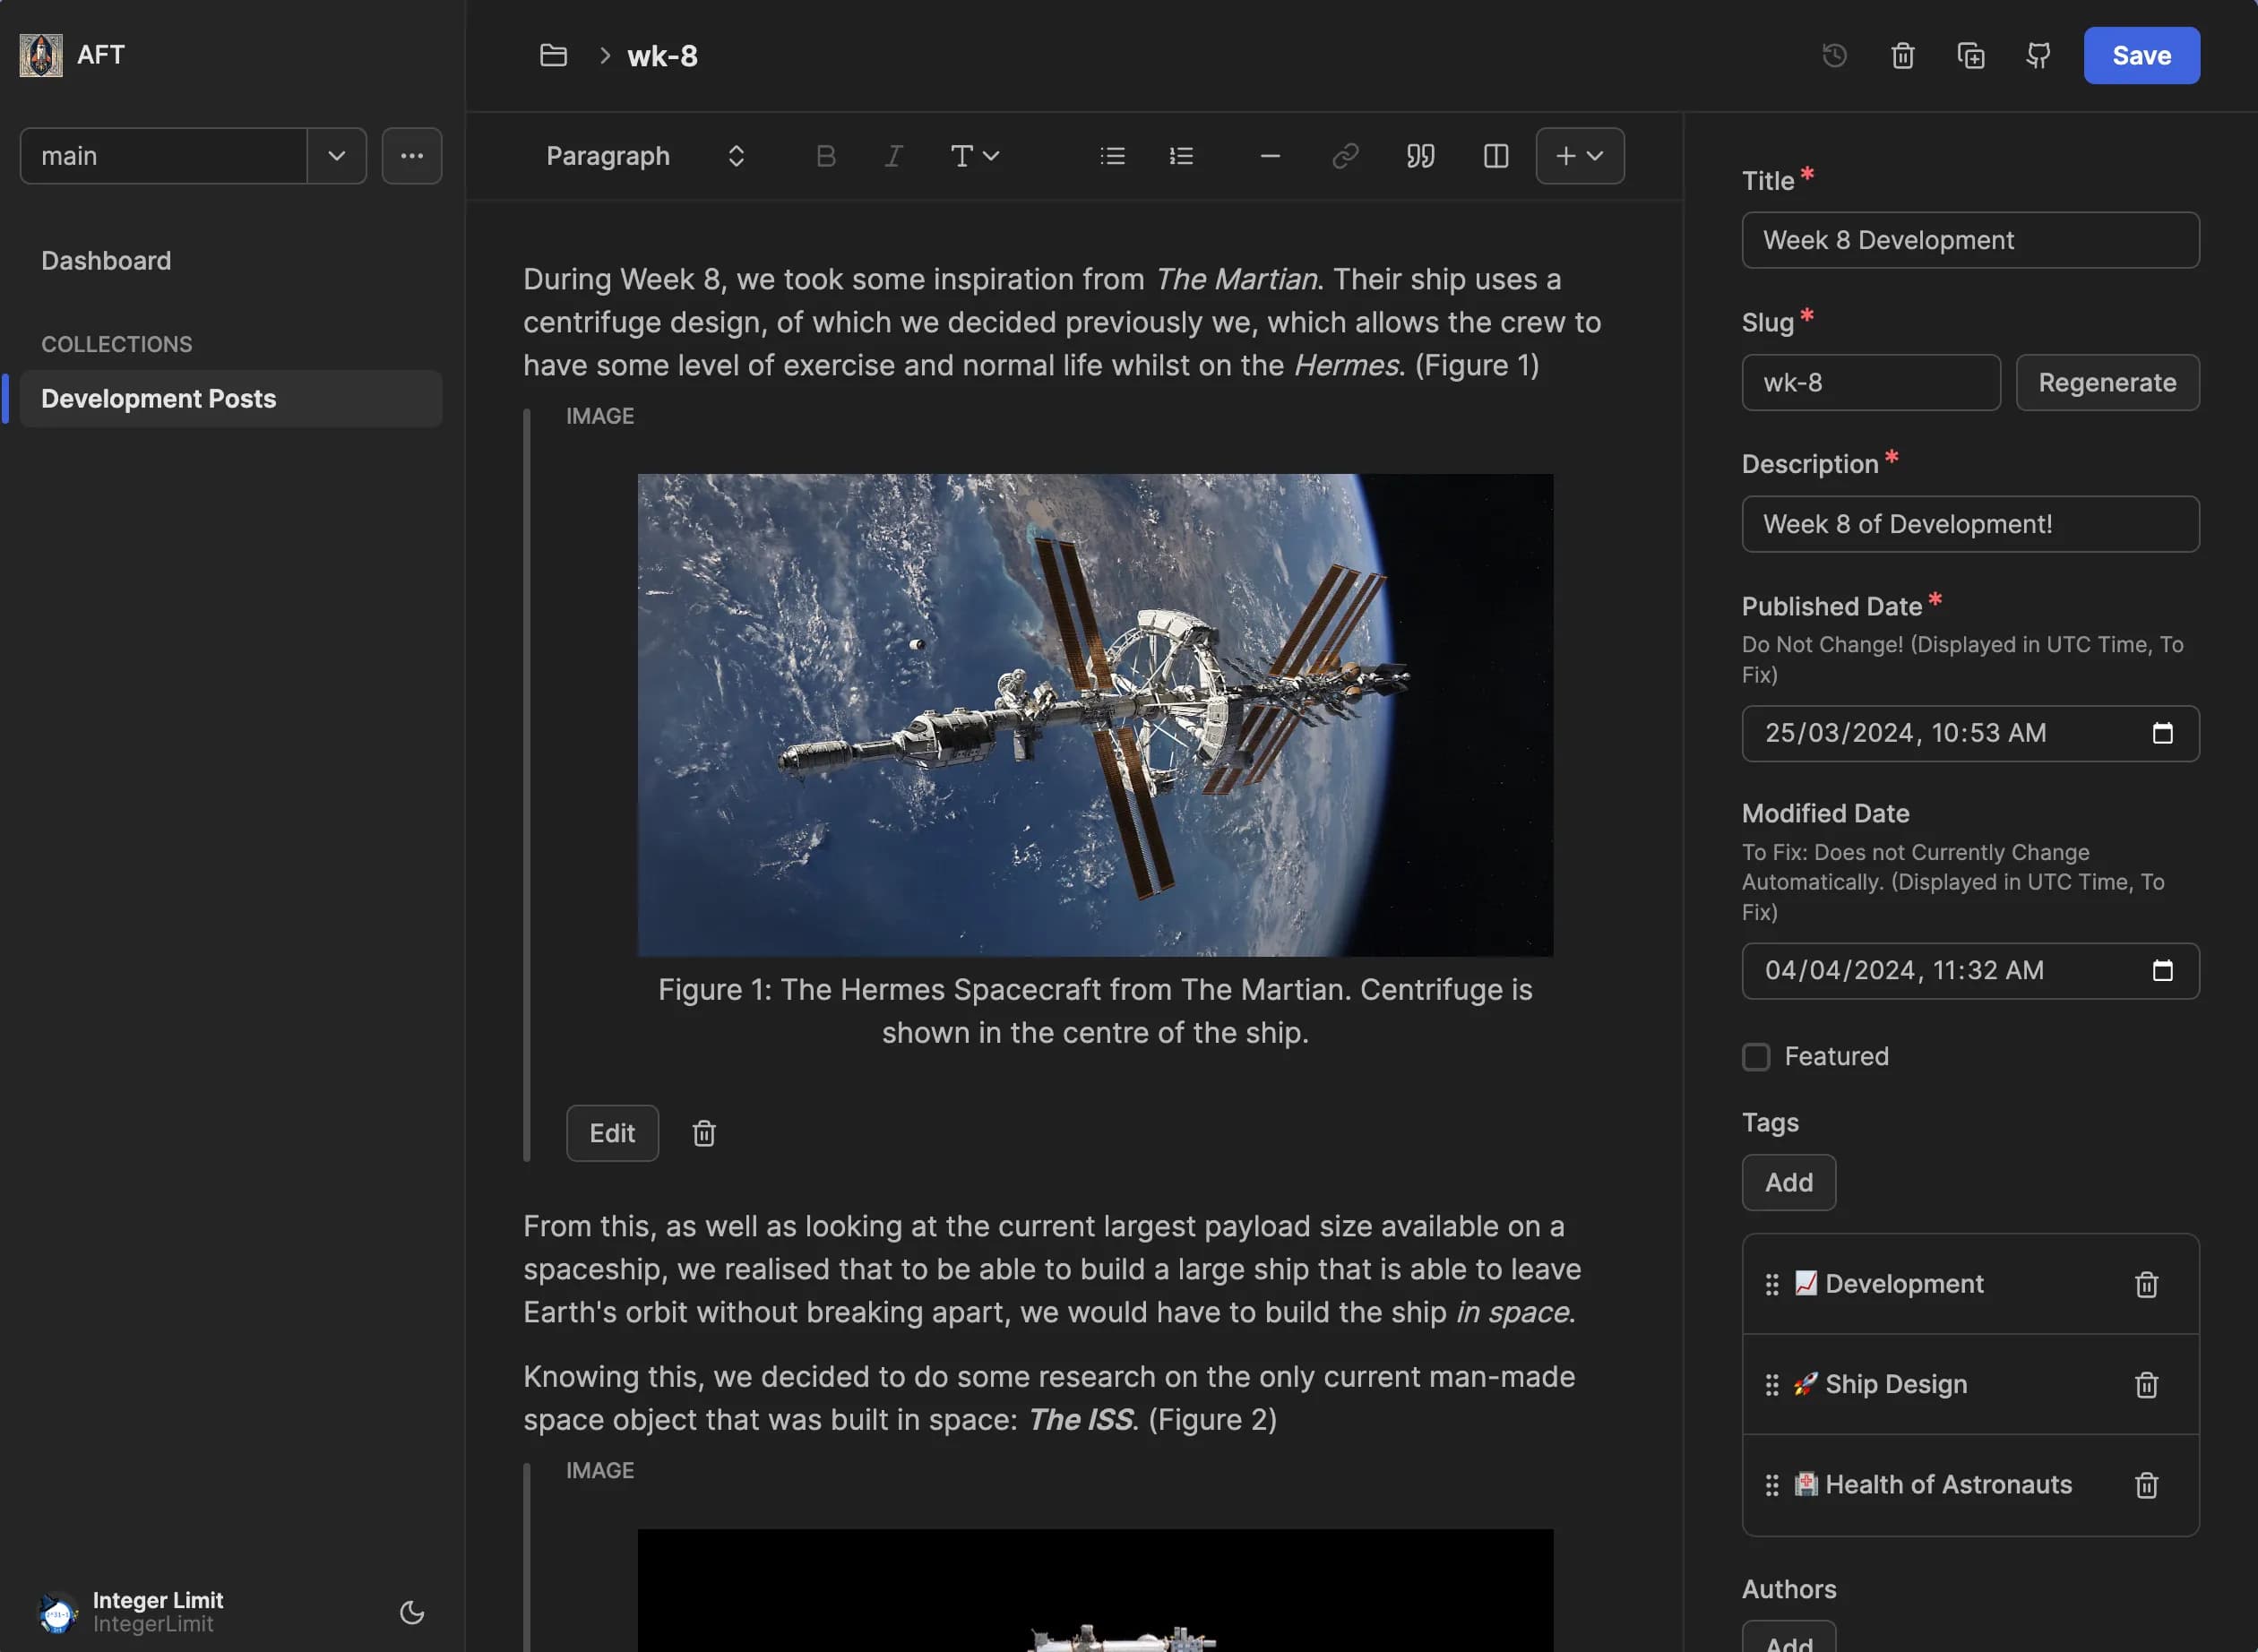Click the Save button
The image size is (2258, 1652).
2142,55
